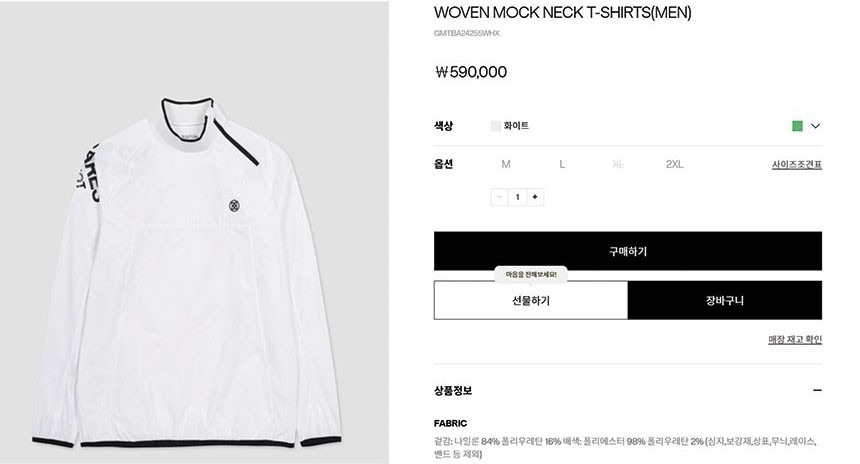Click the 선물하기 gift button
The height and width of the screenshot is (464, 860).
pyautogui.click(x=531, y=301)
